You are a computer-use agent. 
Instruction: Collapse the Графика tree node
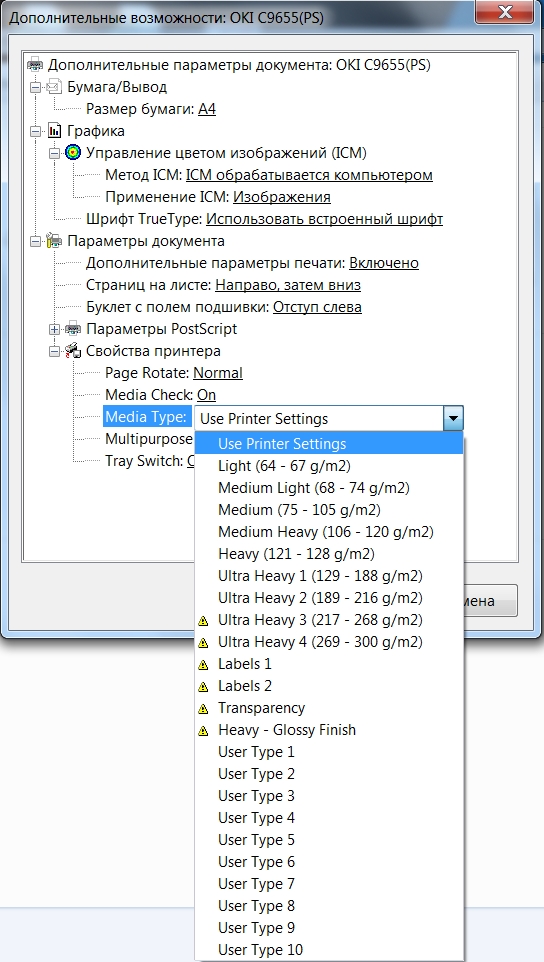36,131
